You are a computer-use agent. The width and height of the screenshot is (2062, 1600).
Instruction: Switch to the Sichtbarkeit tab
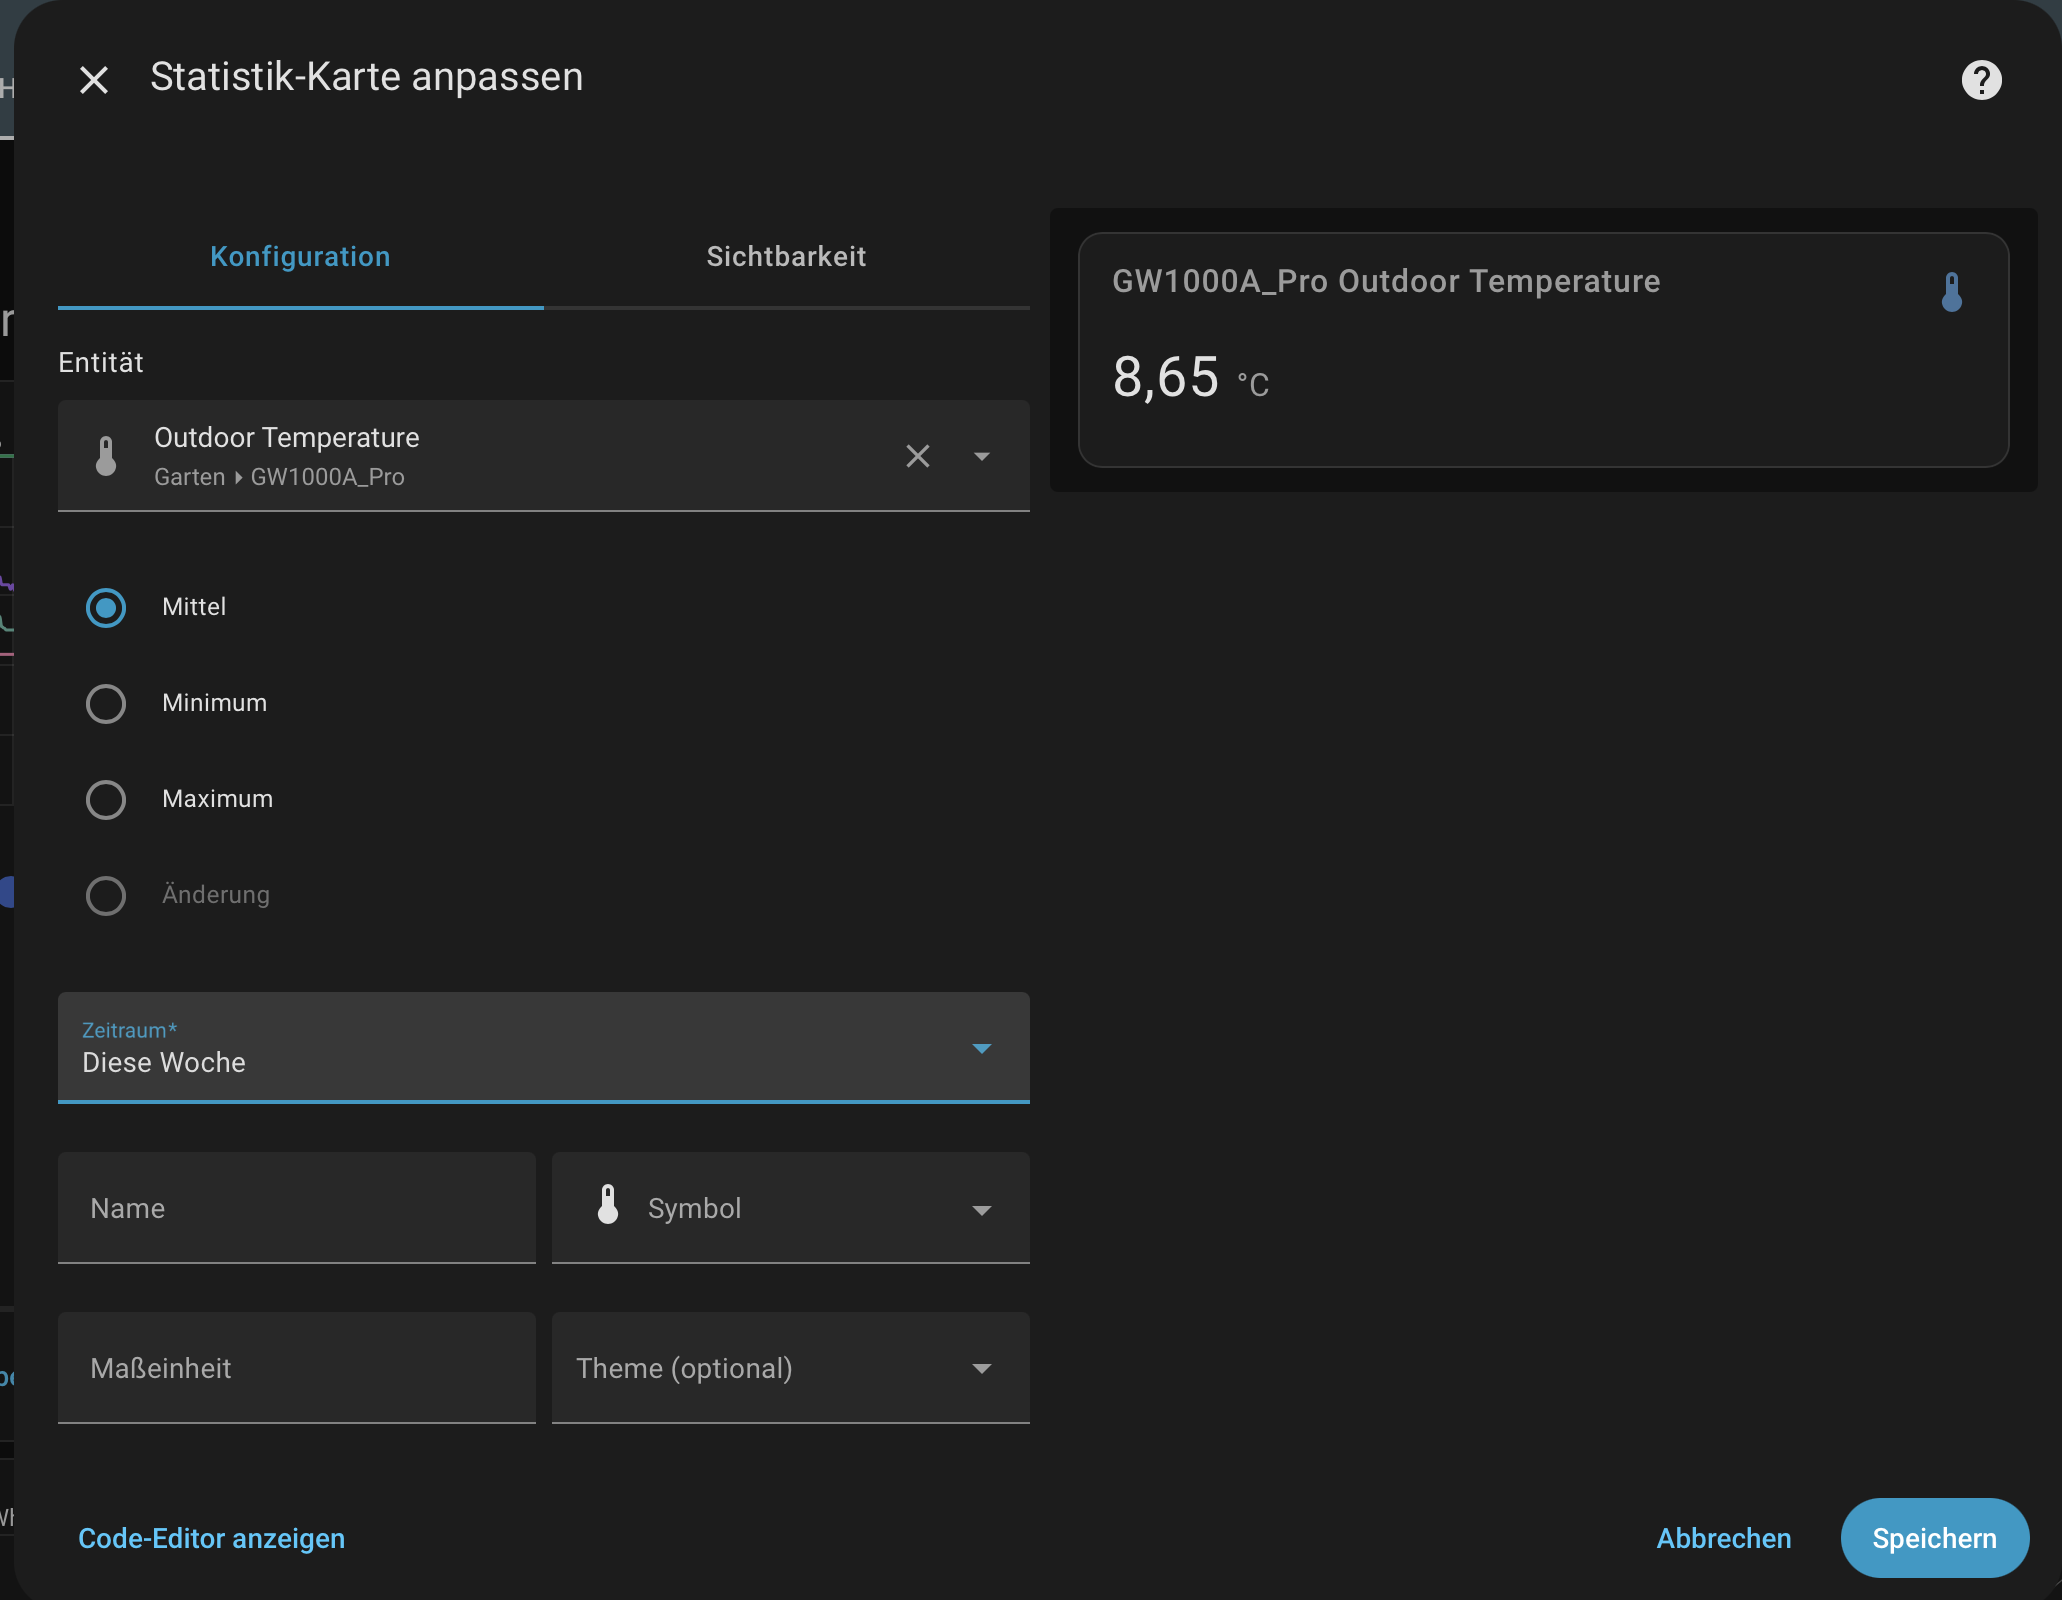pos(786,257)
